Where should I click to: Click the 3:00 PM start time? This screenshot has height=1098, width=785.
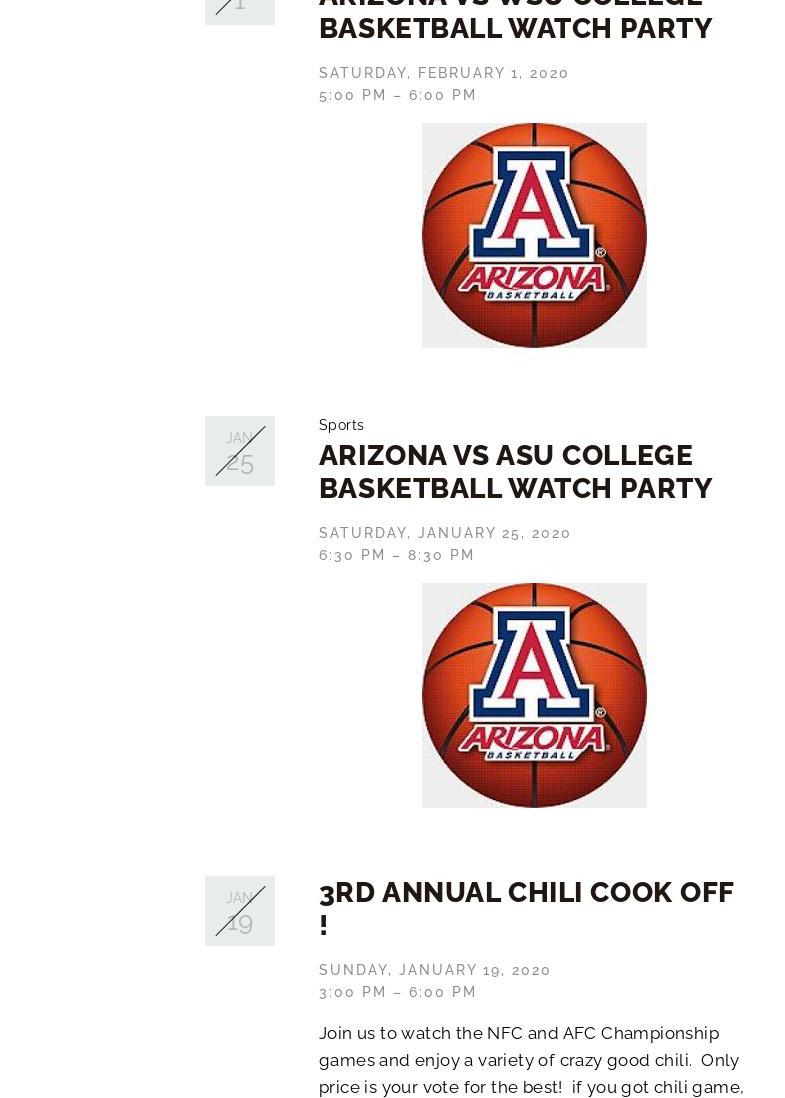point(352,992)
